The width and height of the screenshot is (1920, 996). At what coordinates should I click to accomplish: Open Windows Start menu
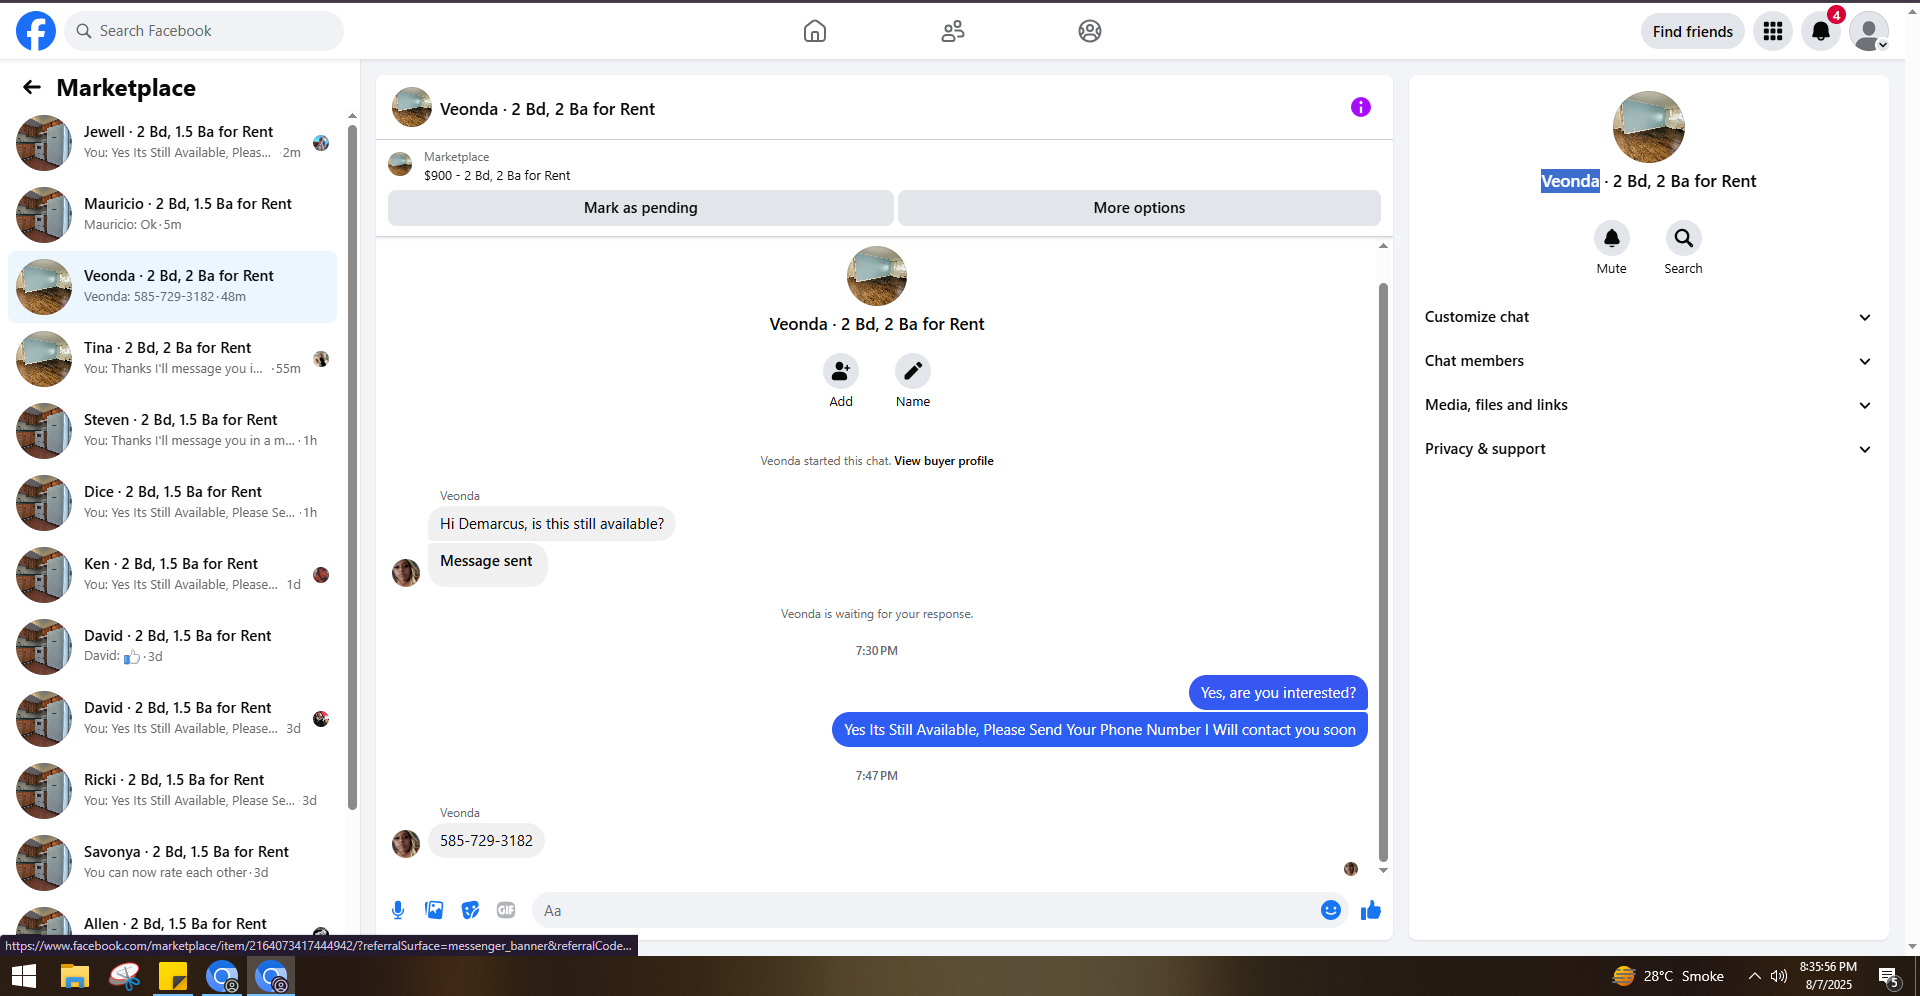[x=24, y=976]
